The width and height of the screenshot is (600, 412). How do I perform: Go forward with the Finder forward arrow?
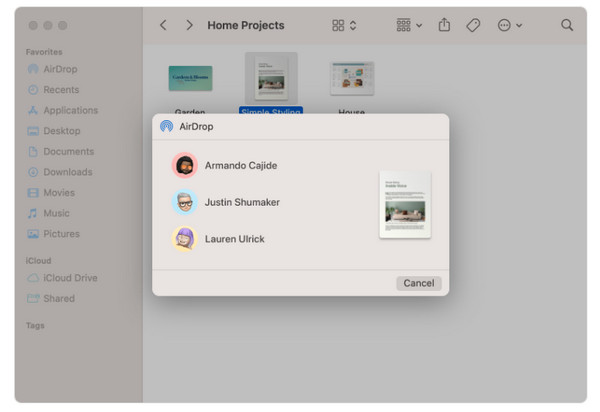189,25
